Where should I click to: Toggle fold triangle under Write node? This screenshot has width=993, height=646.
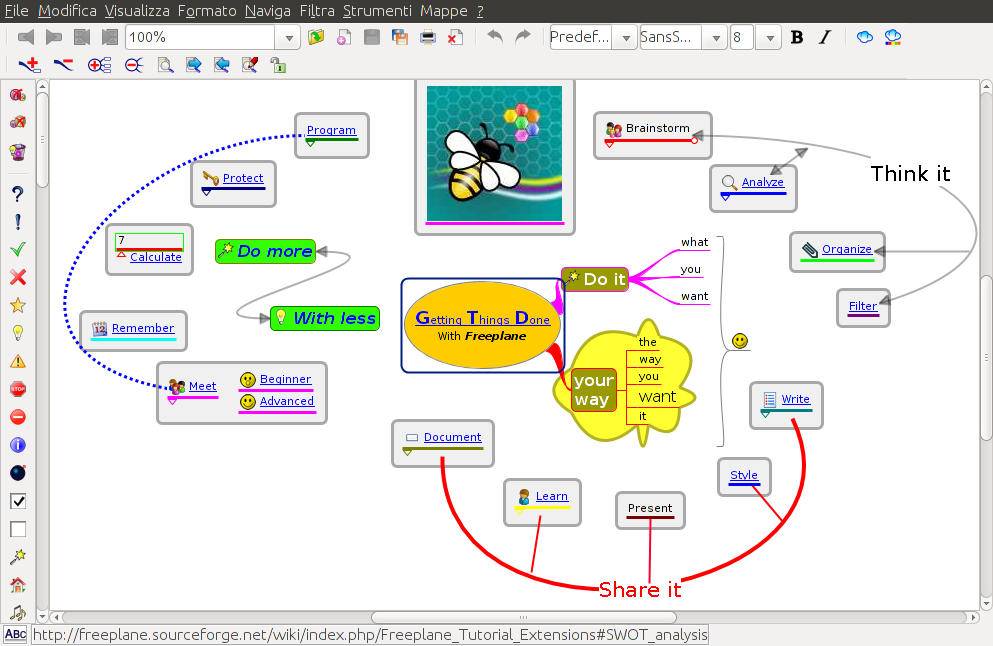click(x=765, y=414)
